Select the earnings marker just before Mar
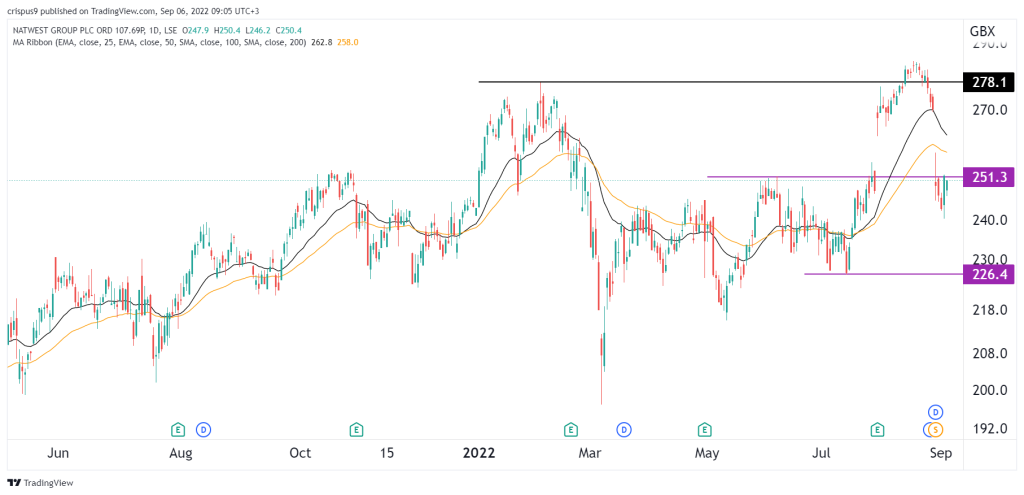 [x=571, y=429]
